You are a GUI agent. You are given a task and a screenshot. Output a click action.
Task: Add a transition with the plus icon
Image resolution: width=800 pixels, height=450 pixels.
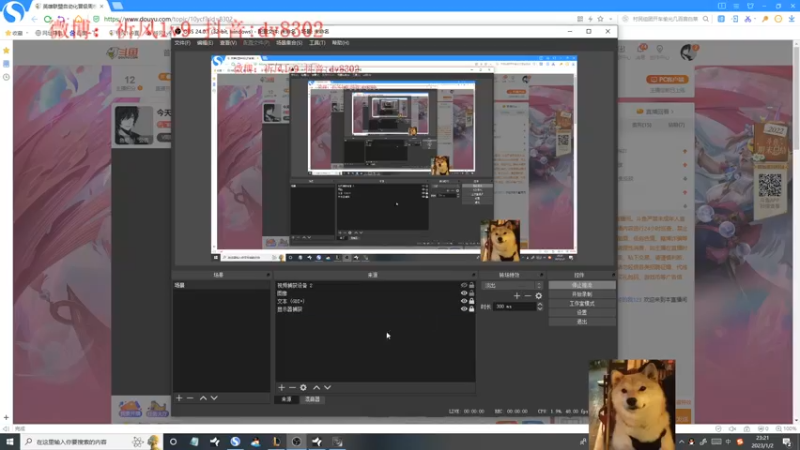[517, 296]
